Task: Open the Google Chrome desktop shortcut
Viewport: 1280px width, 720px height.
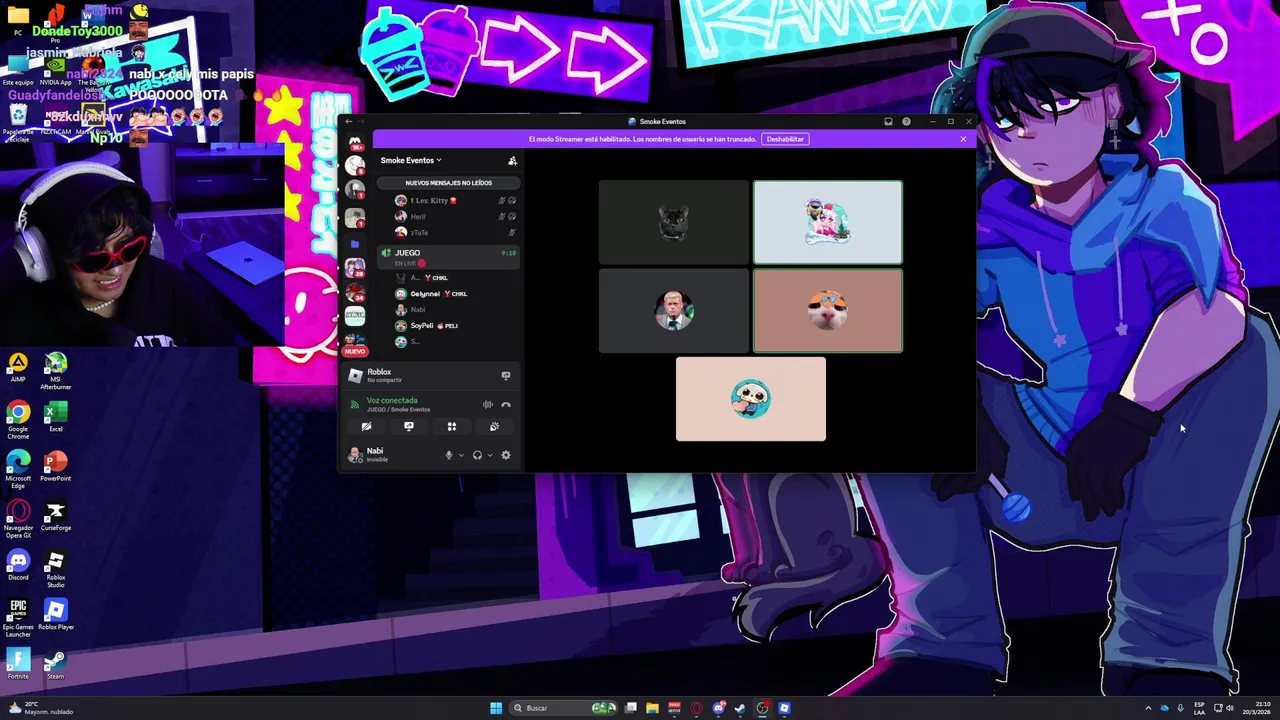Action: click(x=18, y=420)
